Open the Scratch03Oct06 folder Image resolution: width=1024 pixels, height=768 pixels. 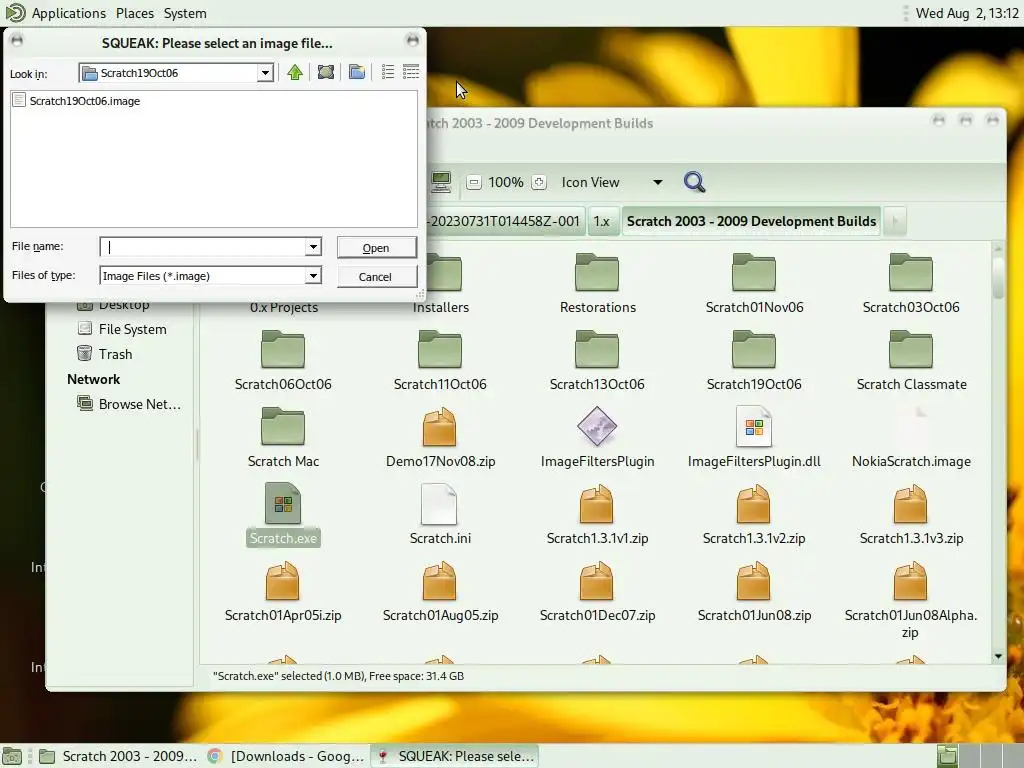pyautogui.click(x=911, y=284)
